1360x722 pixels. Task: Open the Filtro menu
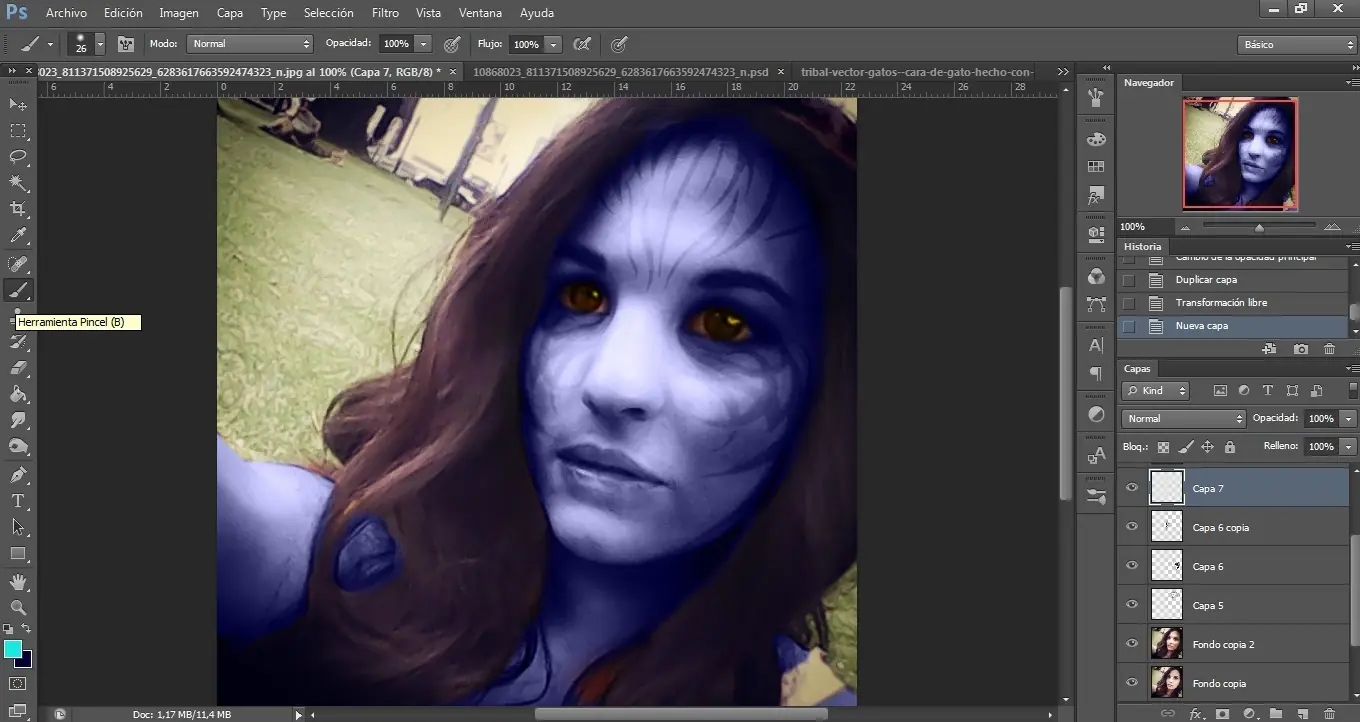[385, 13]
